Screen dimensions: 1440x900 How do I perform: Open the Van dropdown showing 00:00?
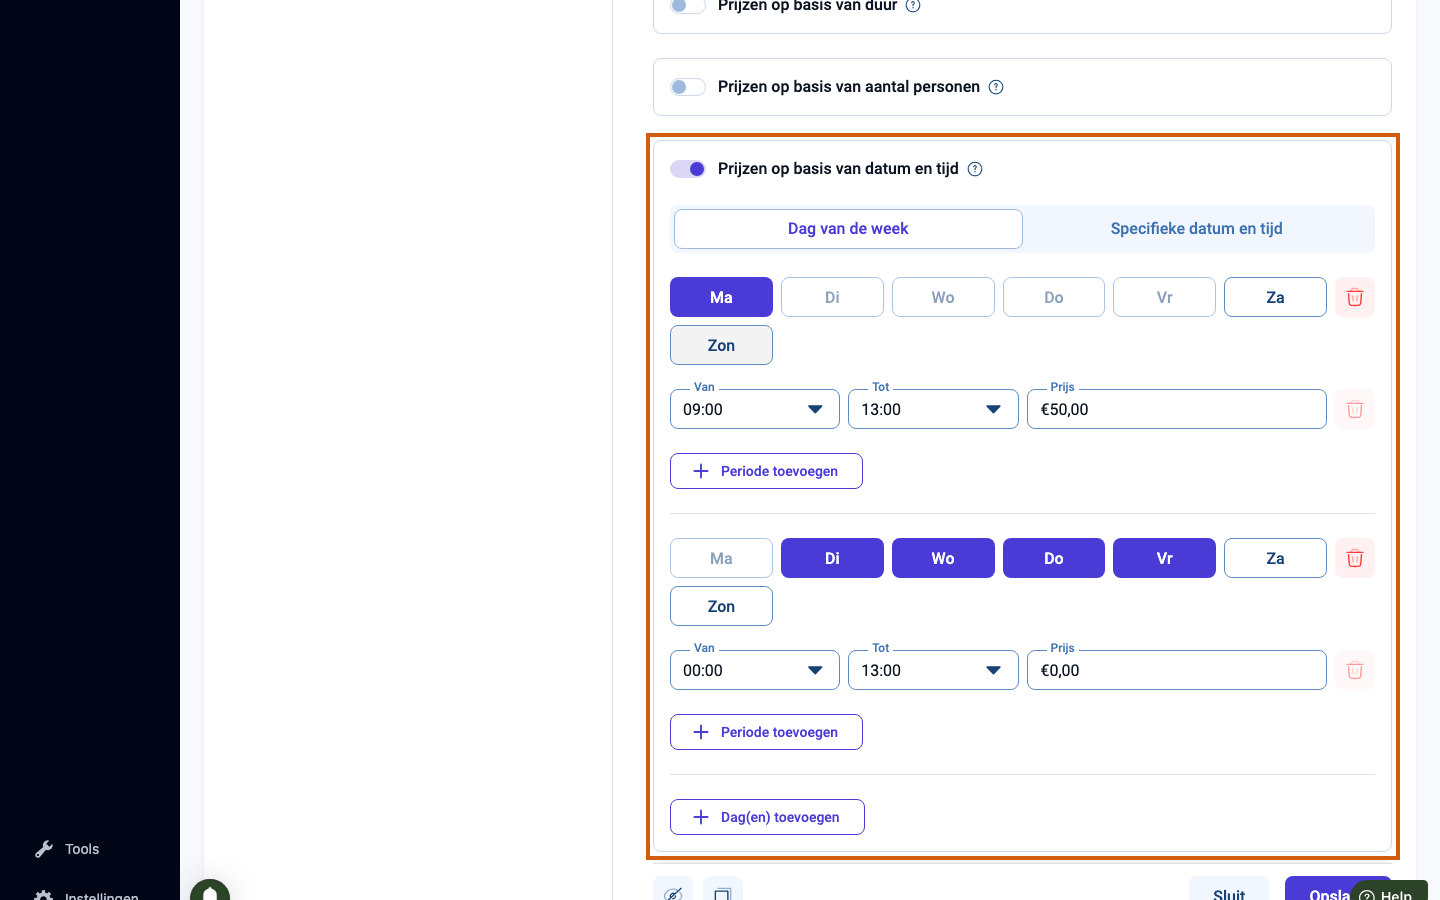pyautogui.click(x=755, y=670)
